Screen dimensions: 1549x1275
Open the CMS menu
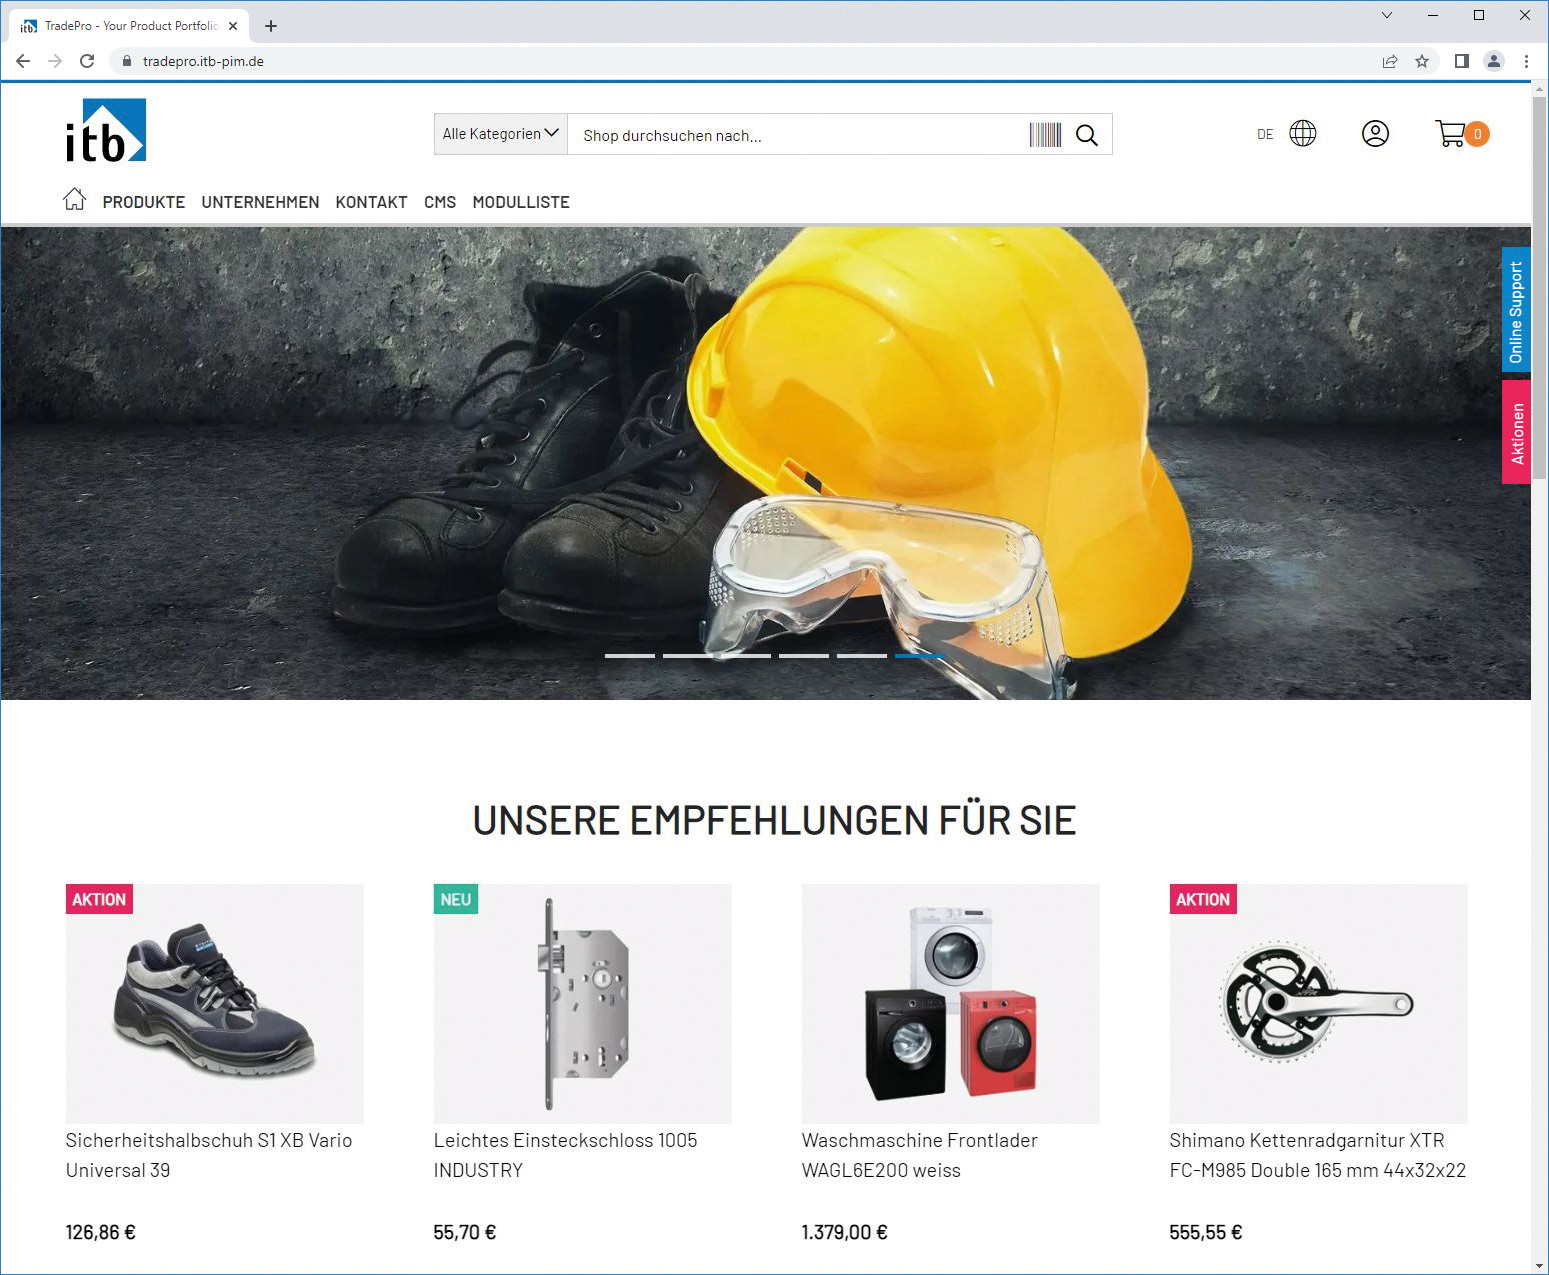440,202
